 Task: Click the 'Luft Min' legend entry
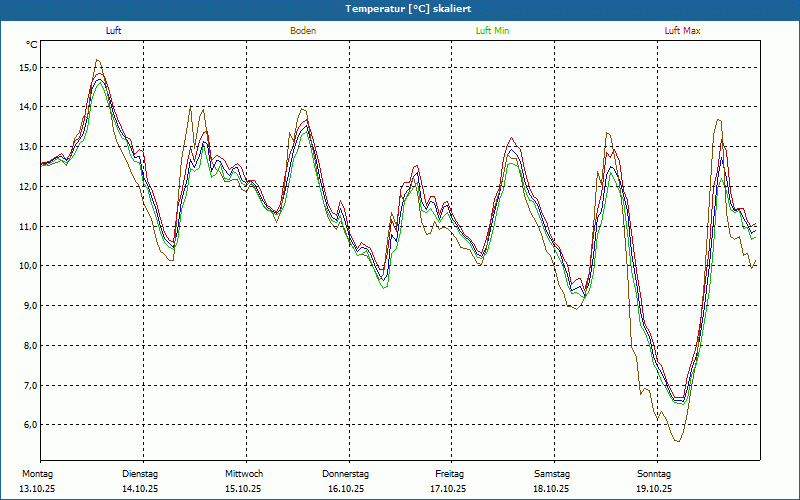[x=492, y=31]
